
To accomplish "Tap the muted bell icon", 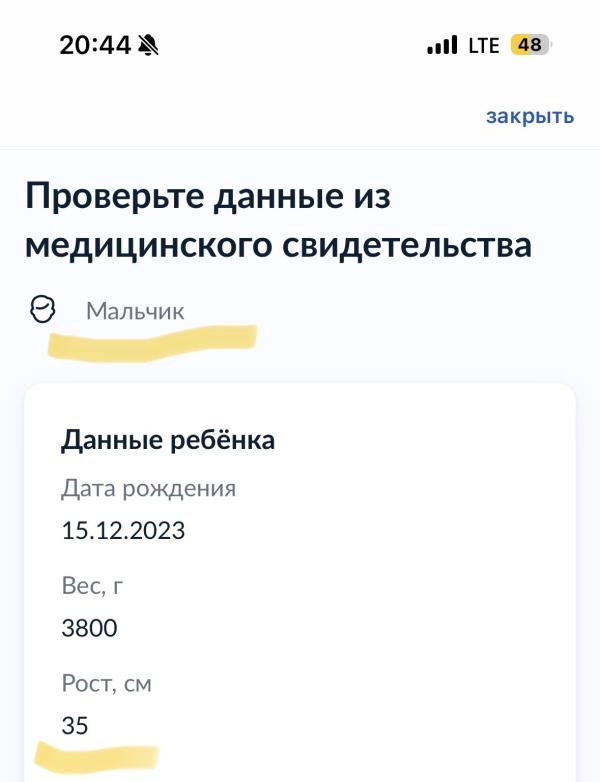I will click(x=149, y=45).
